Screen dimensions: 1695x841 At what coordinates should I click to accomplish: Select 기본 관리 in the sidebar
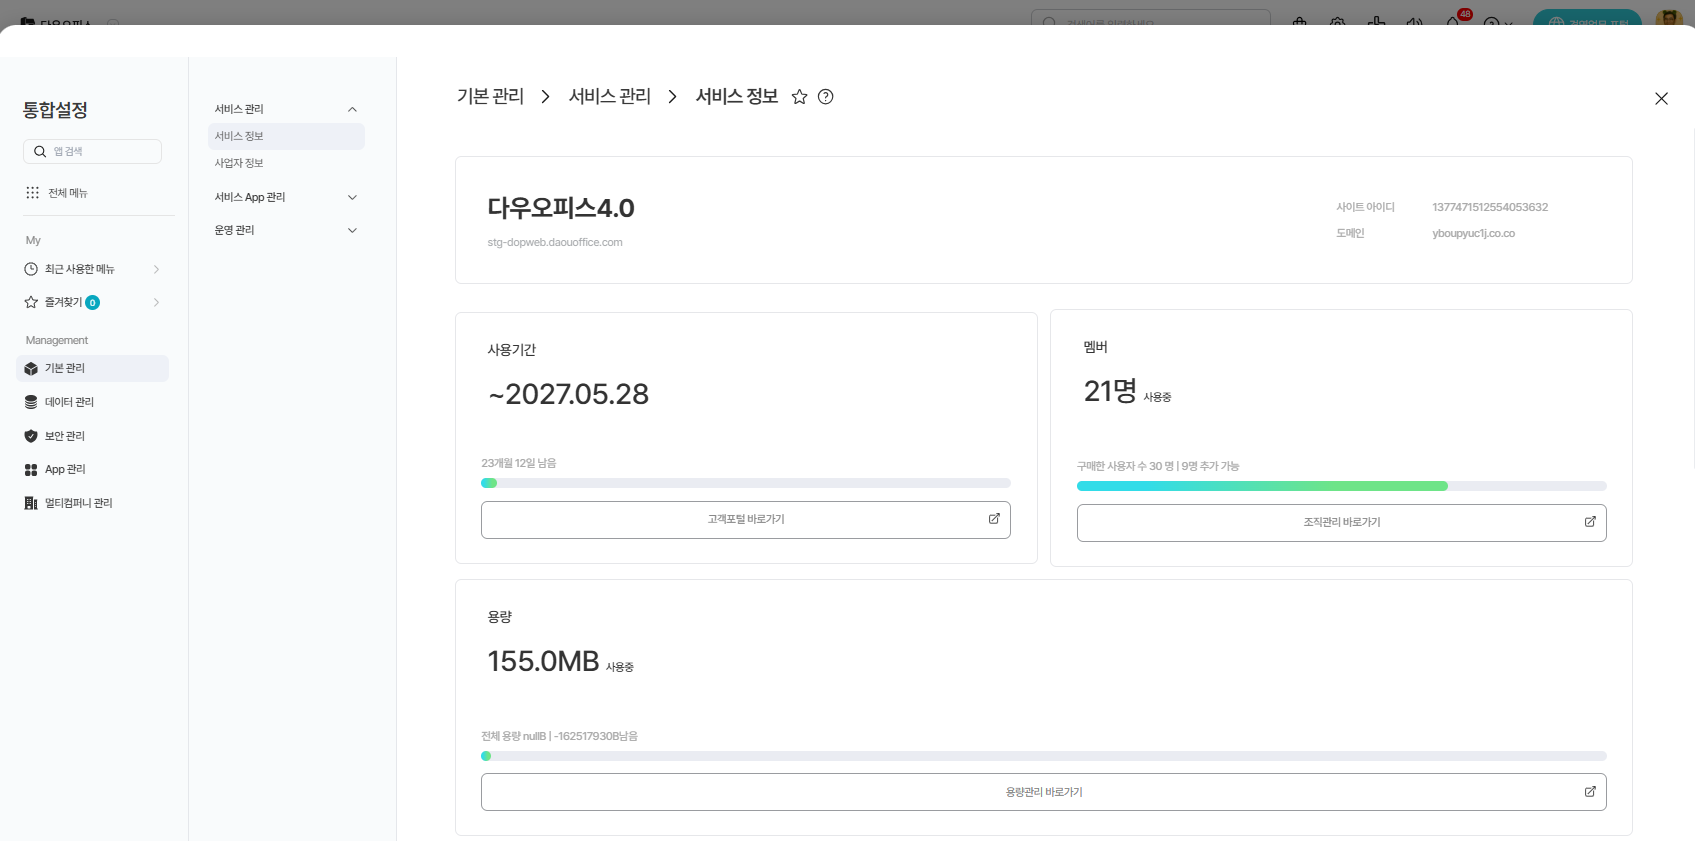(65, 368)
